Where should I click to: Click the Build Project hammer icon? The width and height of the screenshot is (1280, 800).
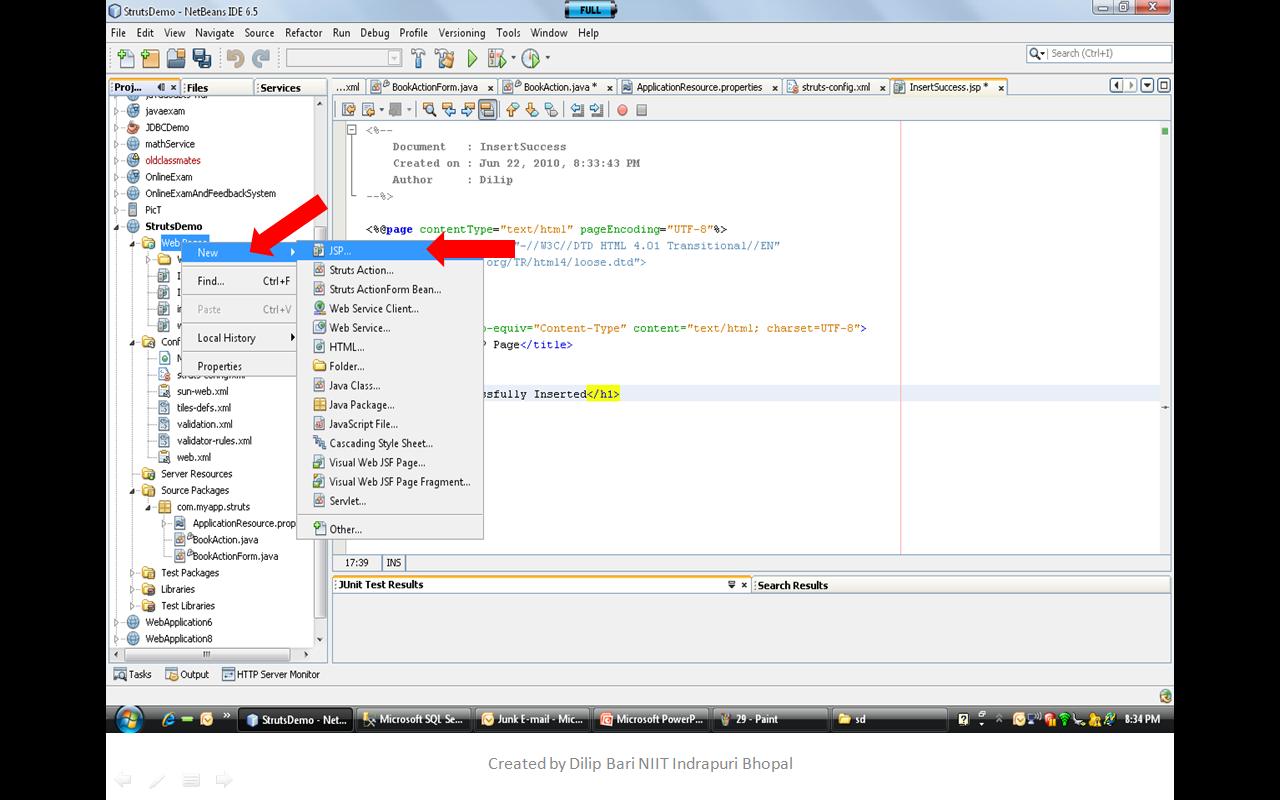coord(418,57)
